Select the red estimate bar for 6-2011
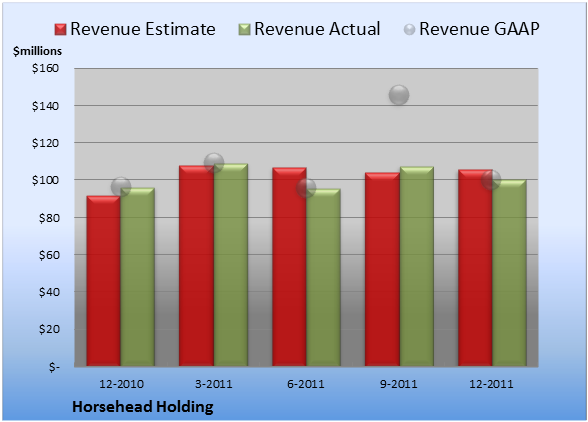 (x=289, y=267)
